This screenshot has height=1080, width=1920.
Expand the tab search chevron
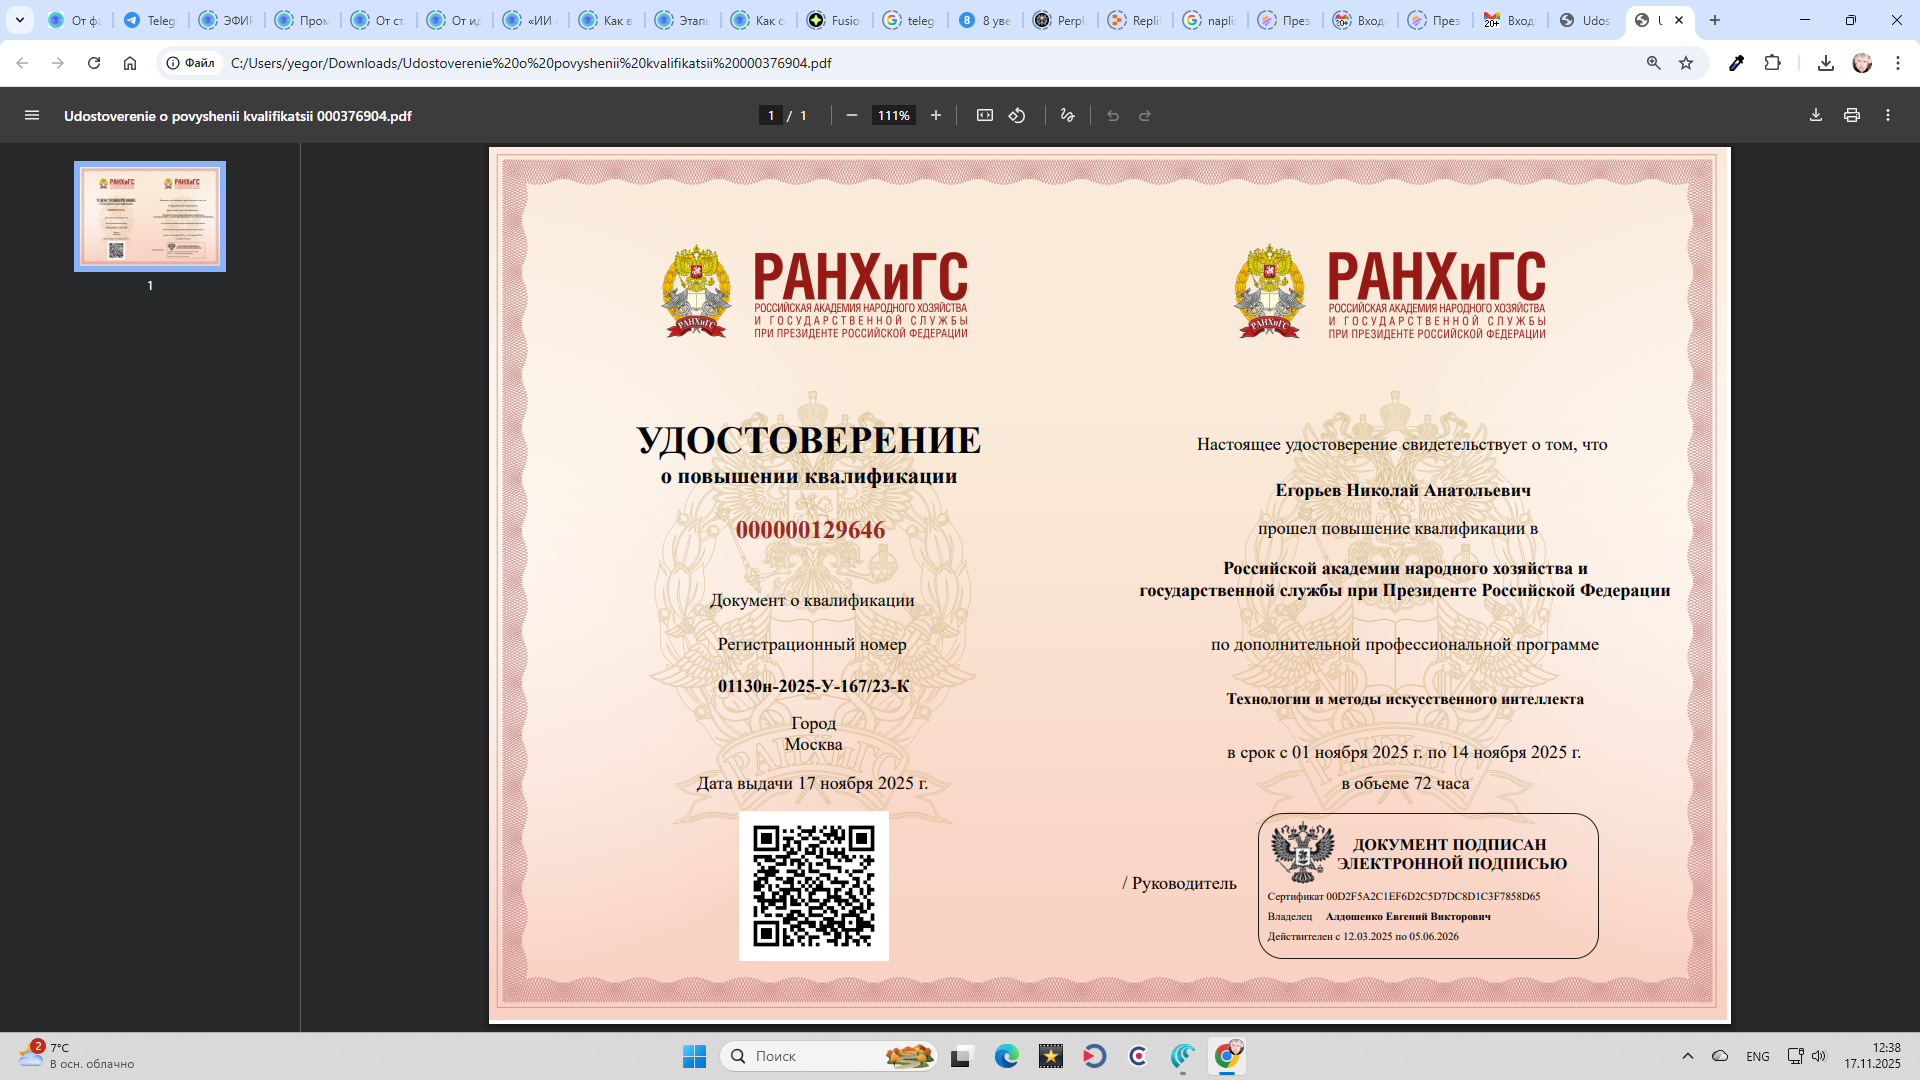click(20, 20)
